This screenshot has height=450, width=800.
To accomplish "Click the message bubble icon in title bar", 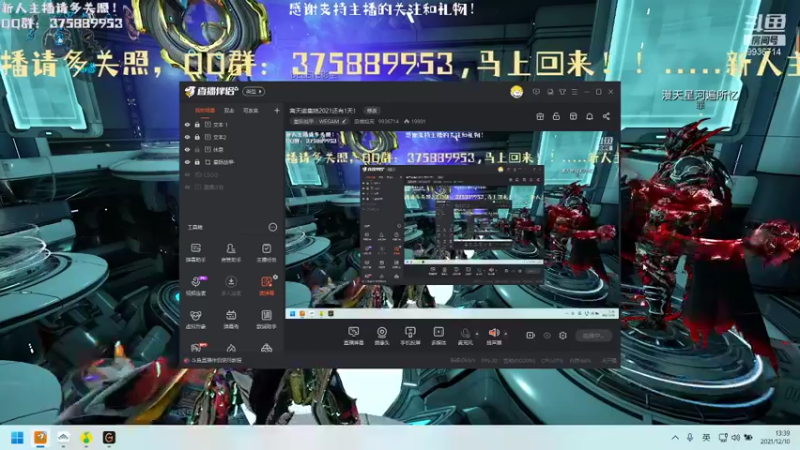I will pyautogui.click(x=536, y=92).
